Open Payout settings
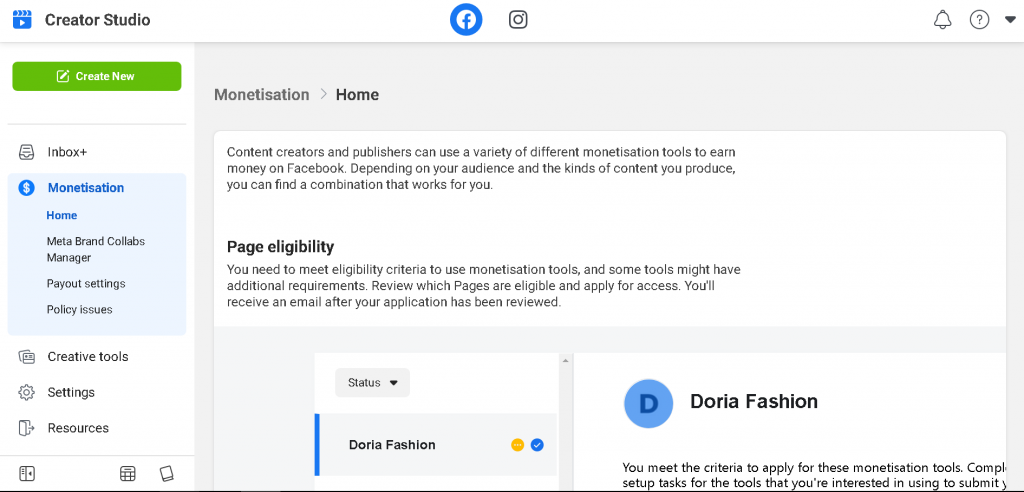 pyautogui.click(x=86, y=284)
